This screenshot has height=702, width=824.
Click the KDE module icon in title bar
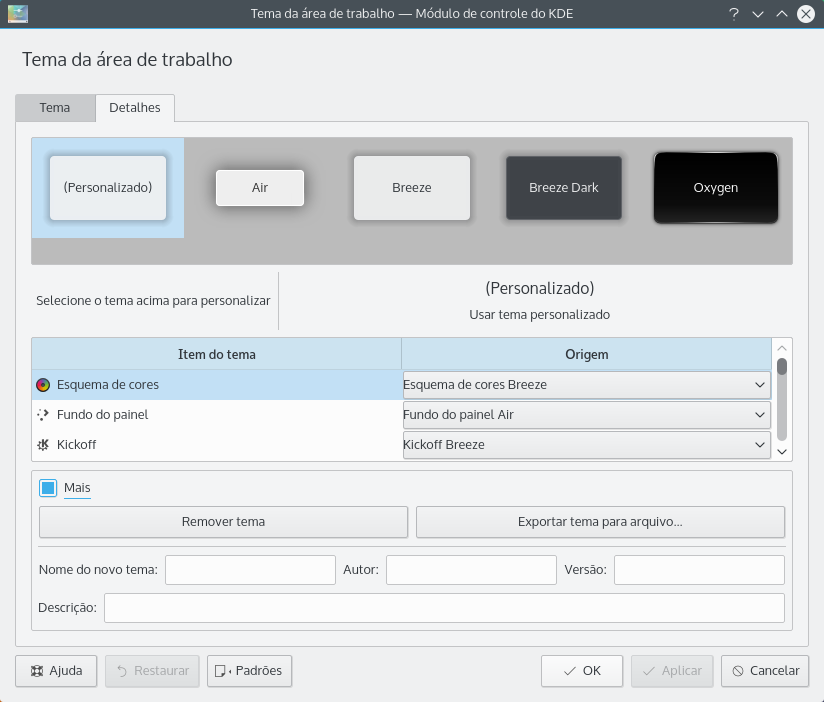17,14
